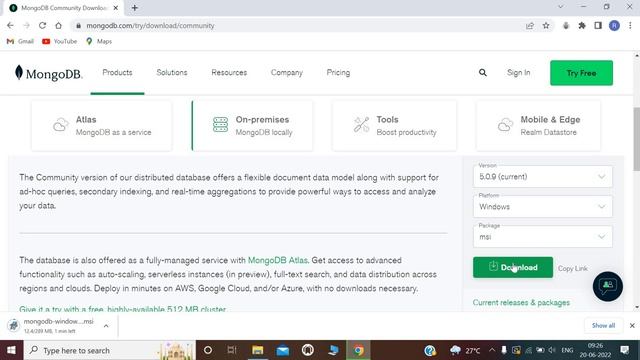Open Maps bookmark
Screen dimensions: 640x360
click(x=99, y=41)
